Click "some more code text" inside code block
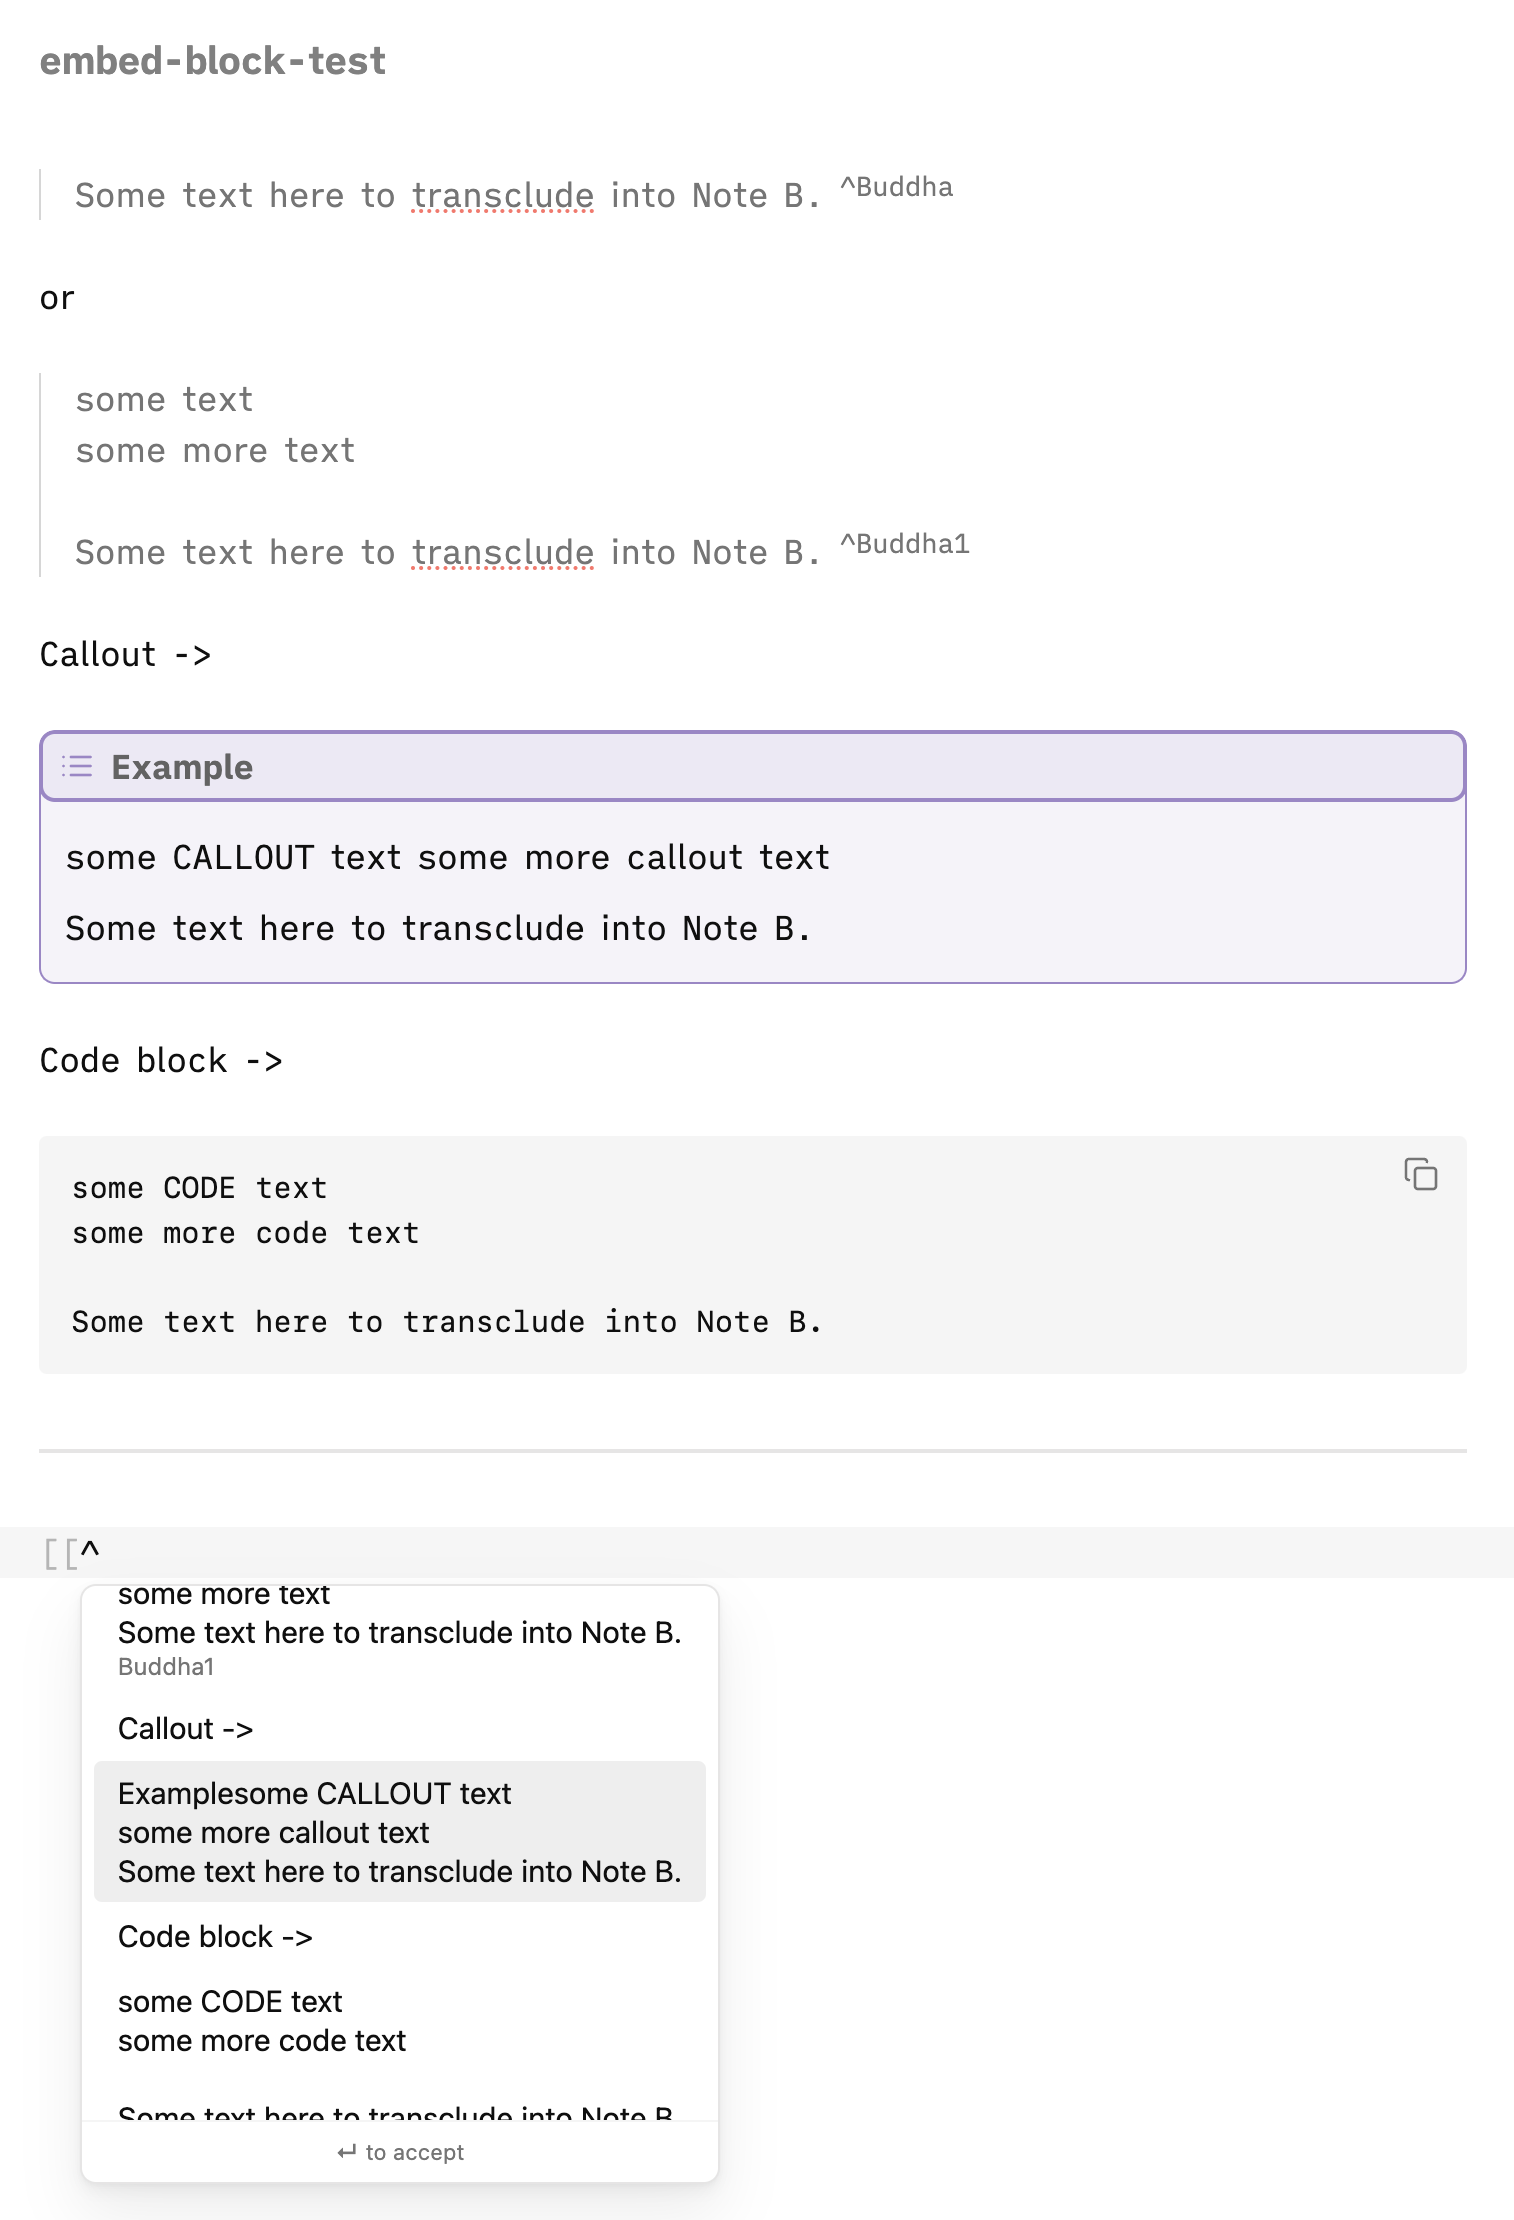The height and width of the screenshot is (2220, 1514). click(245, 1233)
